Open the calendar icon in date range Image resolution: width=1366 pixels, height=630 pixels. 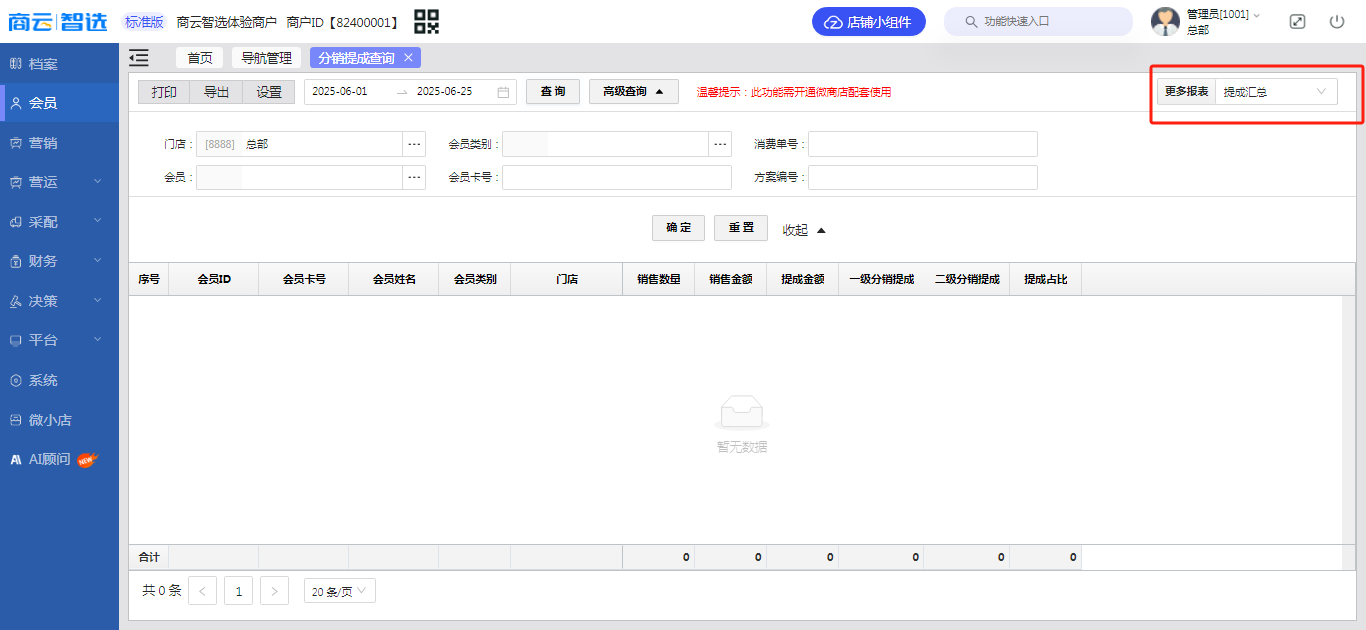click(x=503, y=92)
